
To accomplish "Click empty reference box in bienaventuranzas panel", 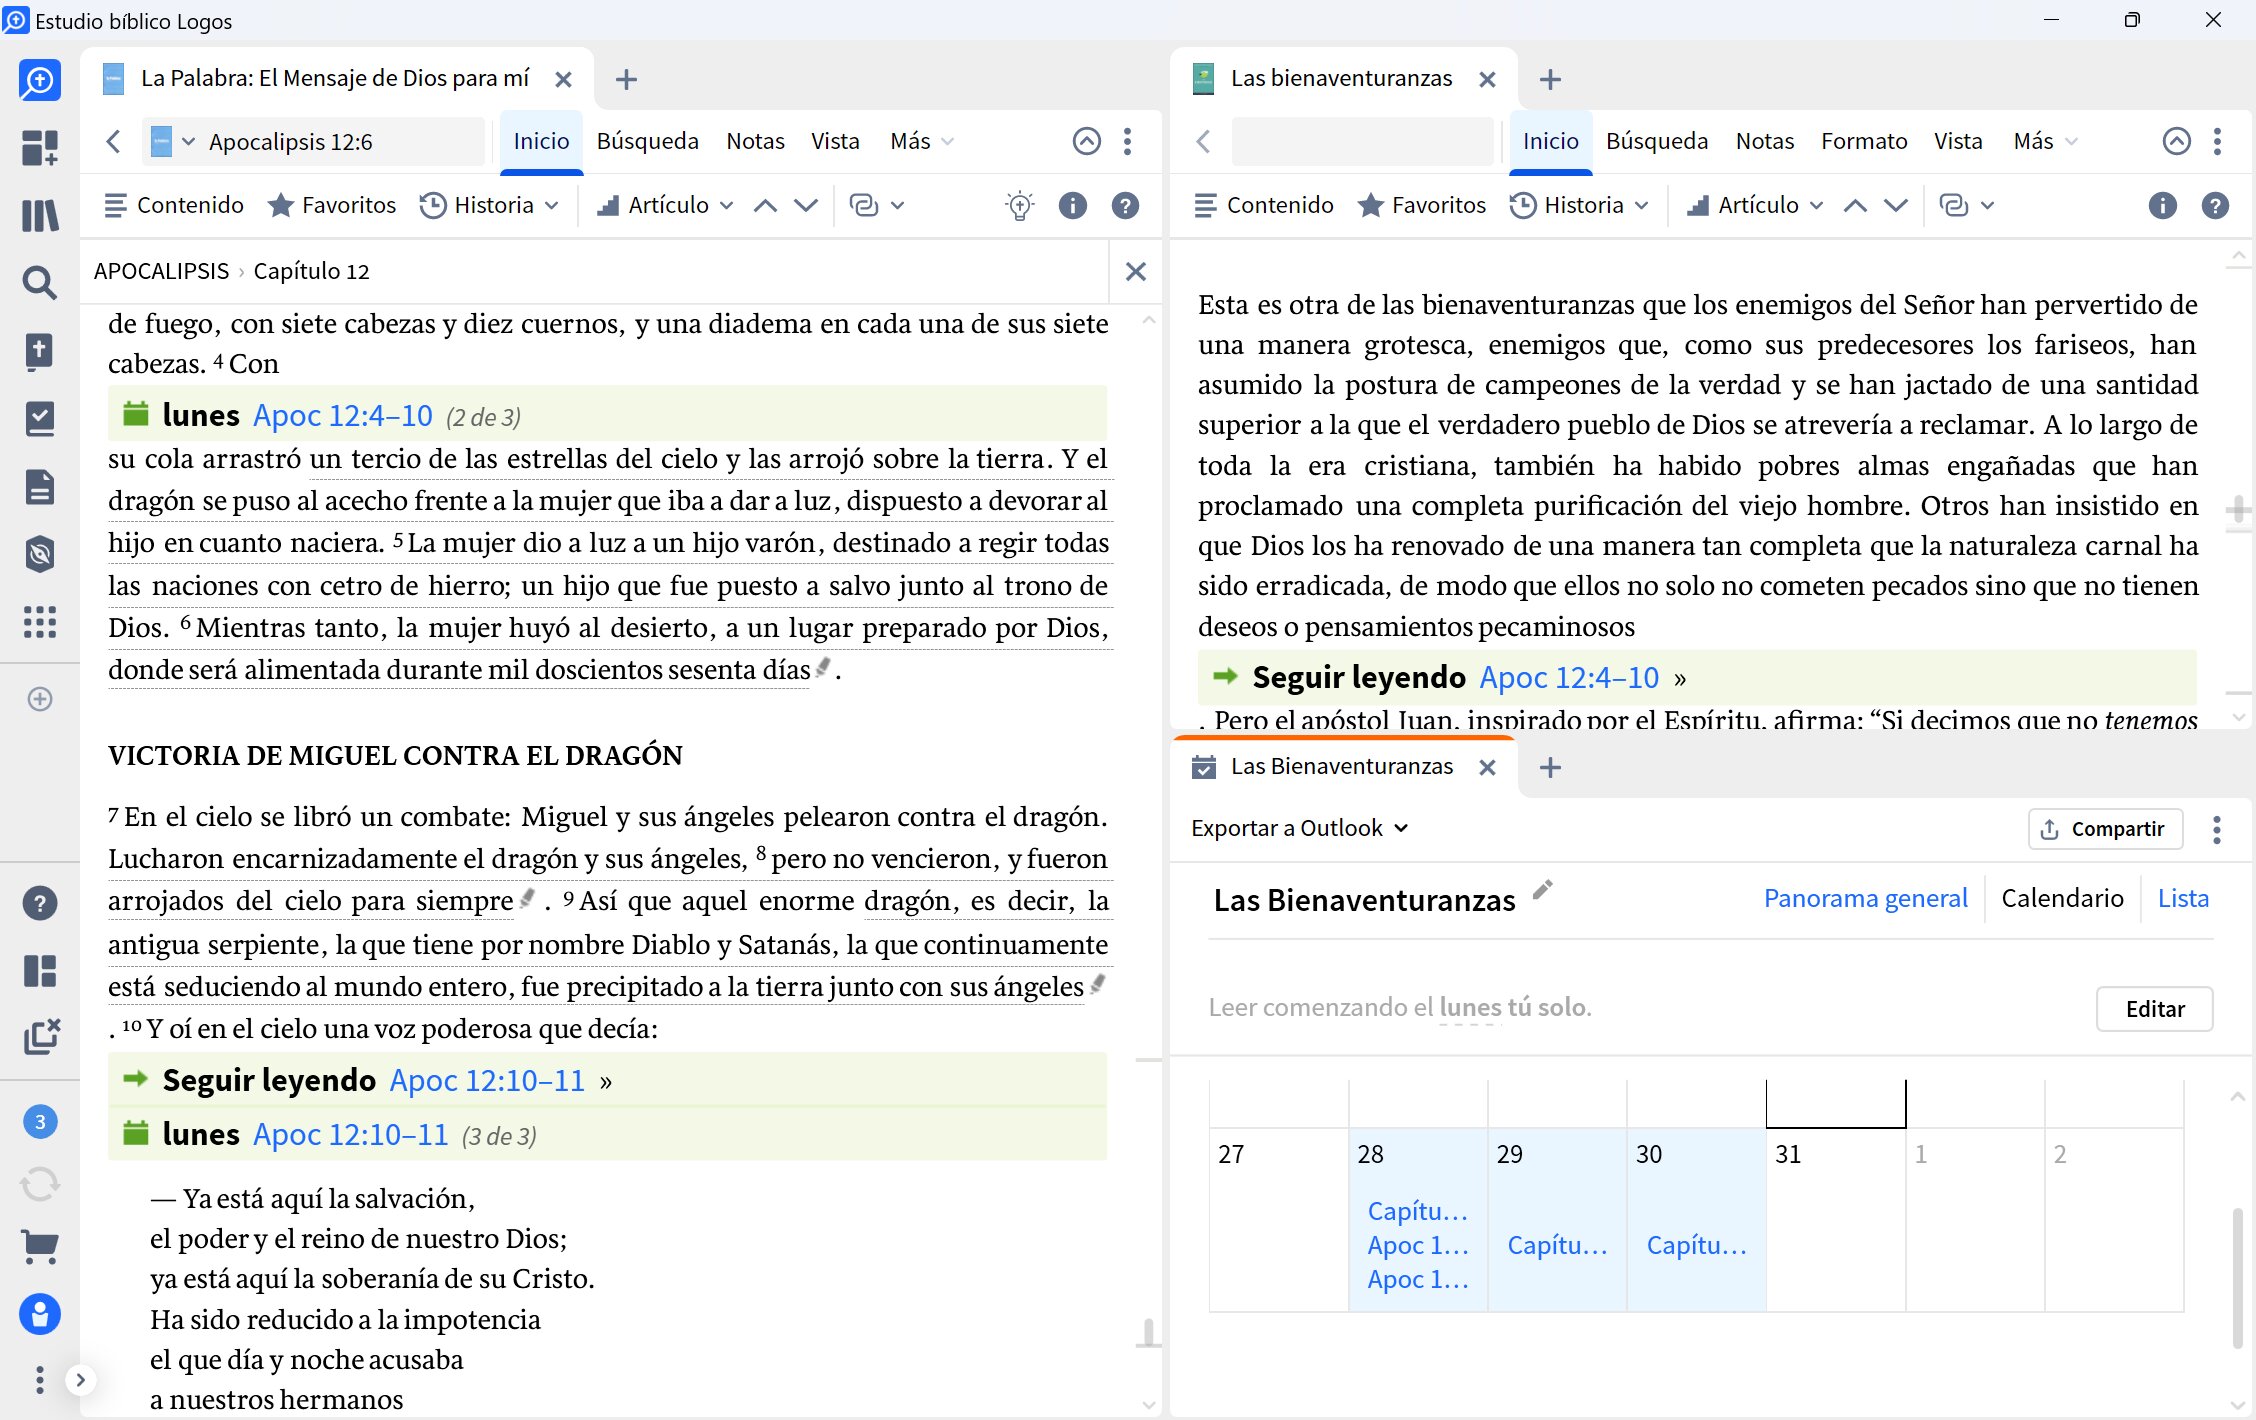I will (x=1361, y=141).
